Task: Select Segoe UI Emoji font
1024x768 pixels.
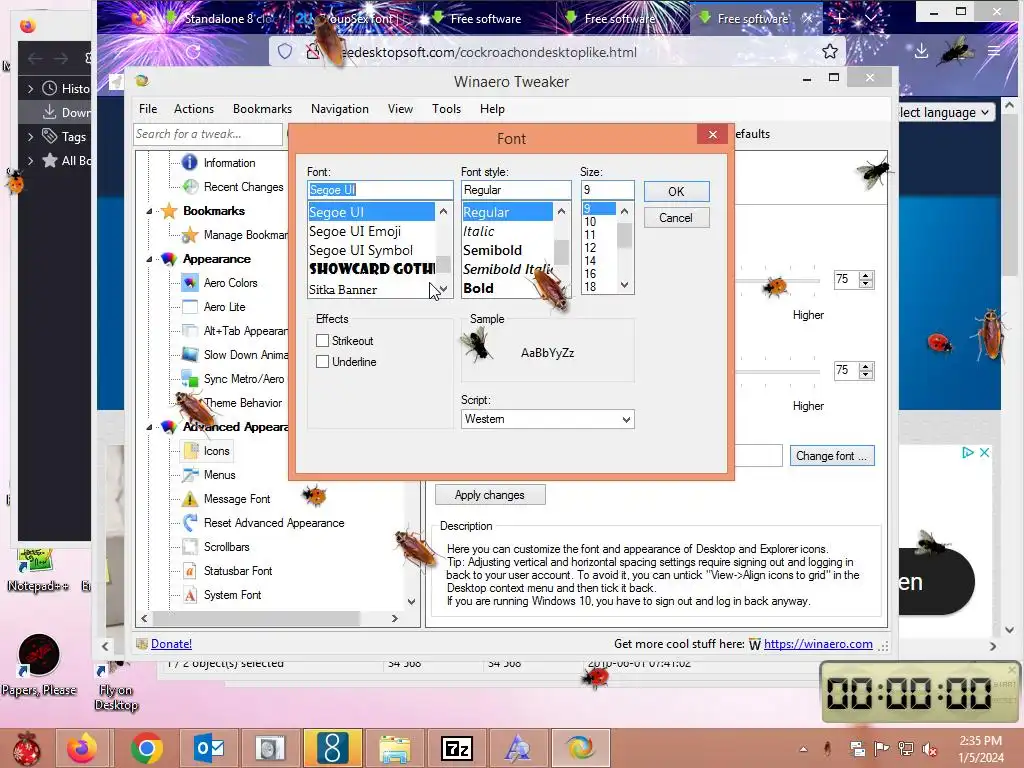Action: click(x=371, y=231)
